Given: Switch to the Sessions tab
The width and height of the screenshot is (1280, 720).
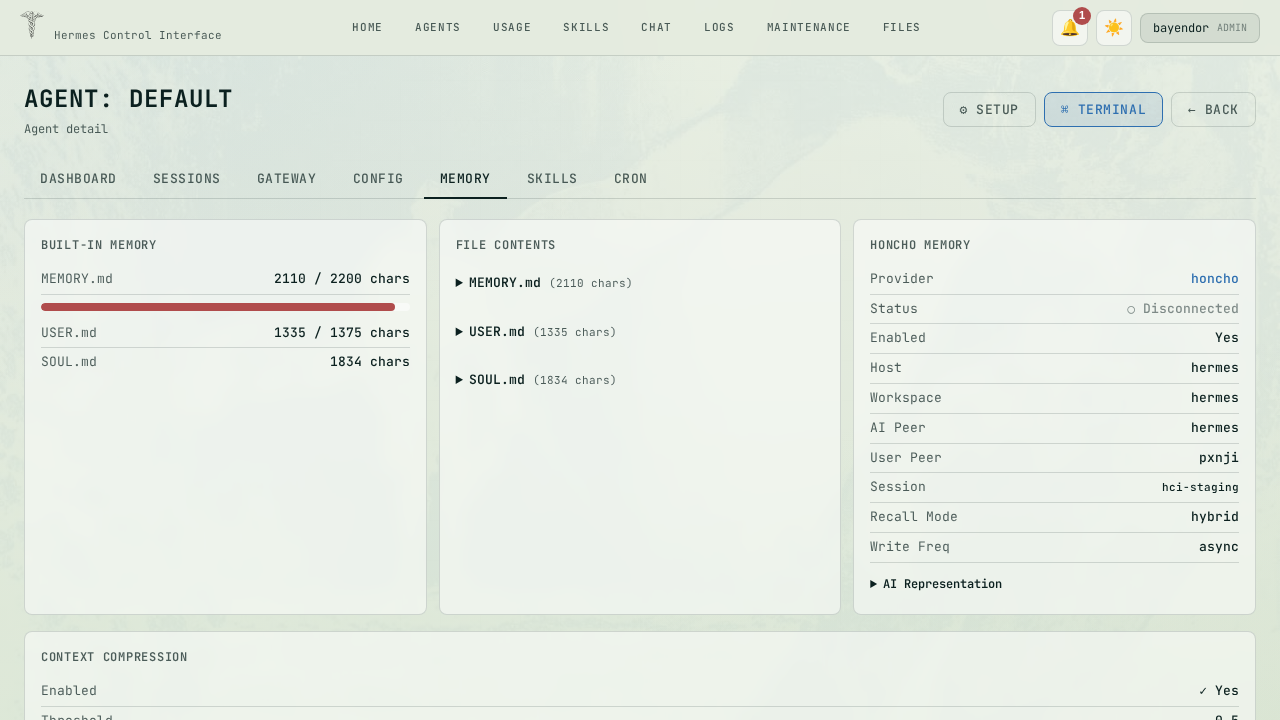Looking at the screenshot, I should [186, 179].
